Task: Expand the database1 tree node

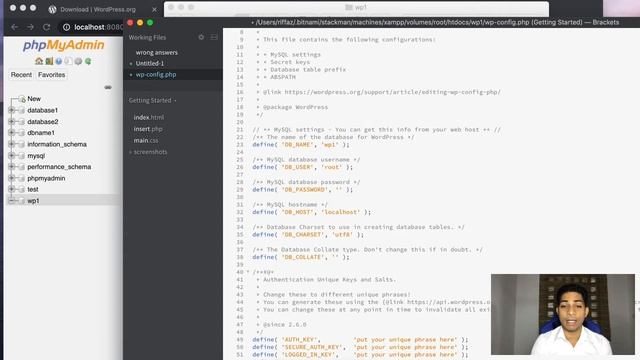Action: 11,110
